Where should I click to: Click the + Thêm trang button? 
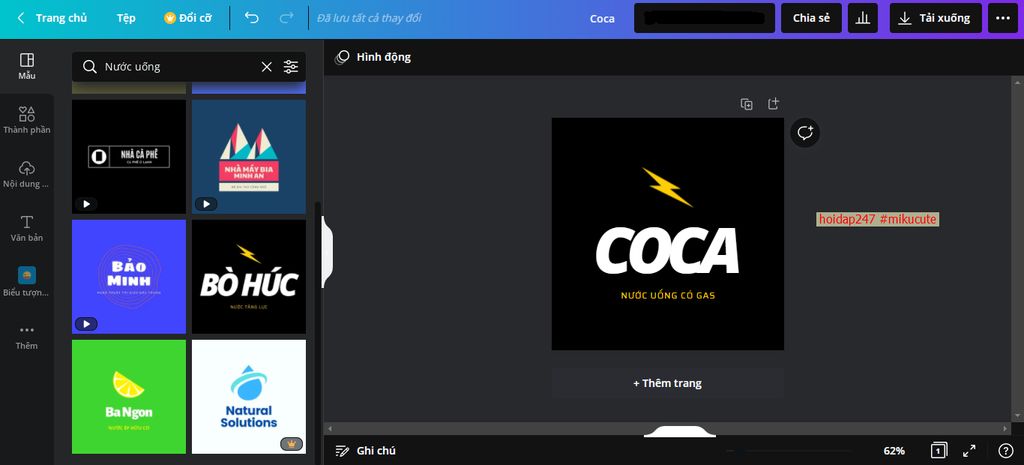click(667, 383)
